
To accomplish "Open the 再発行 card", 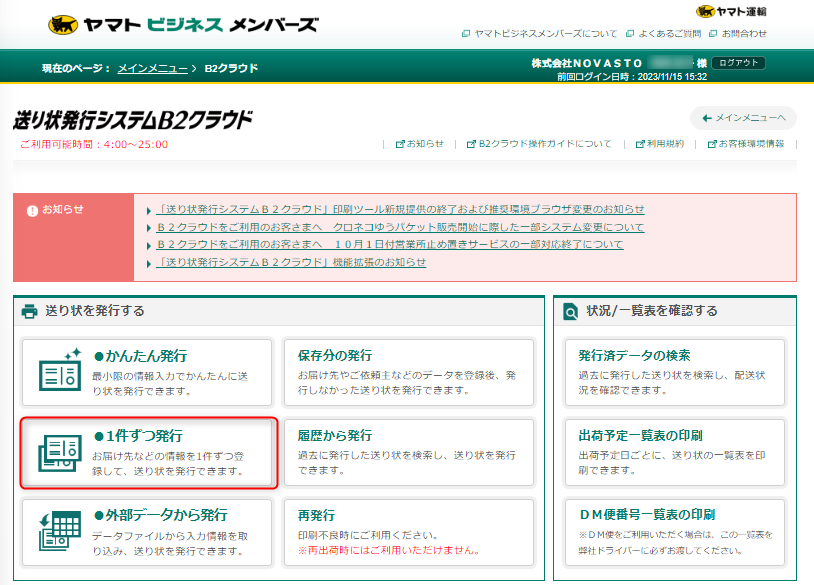I will (x=409, y=533).
